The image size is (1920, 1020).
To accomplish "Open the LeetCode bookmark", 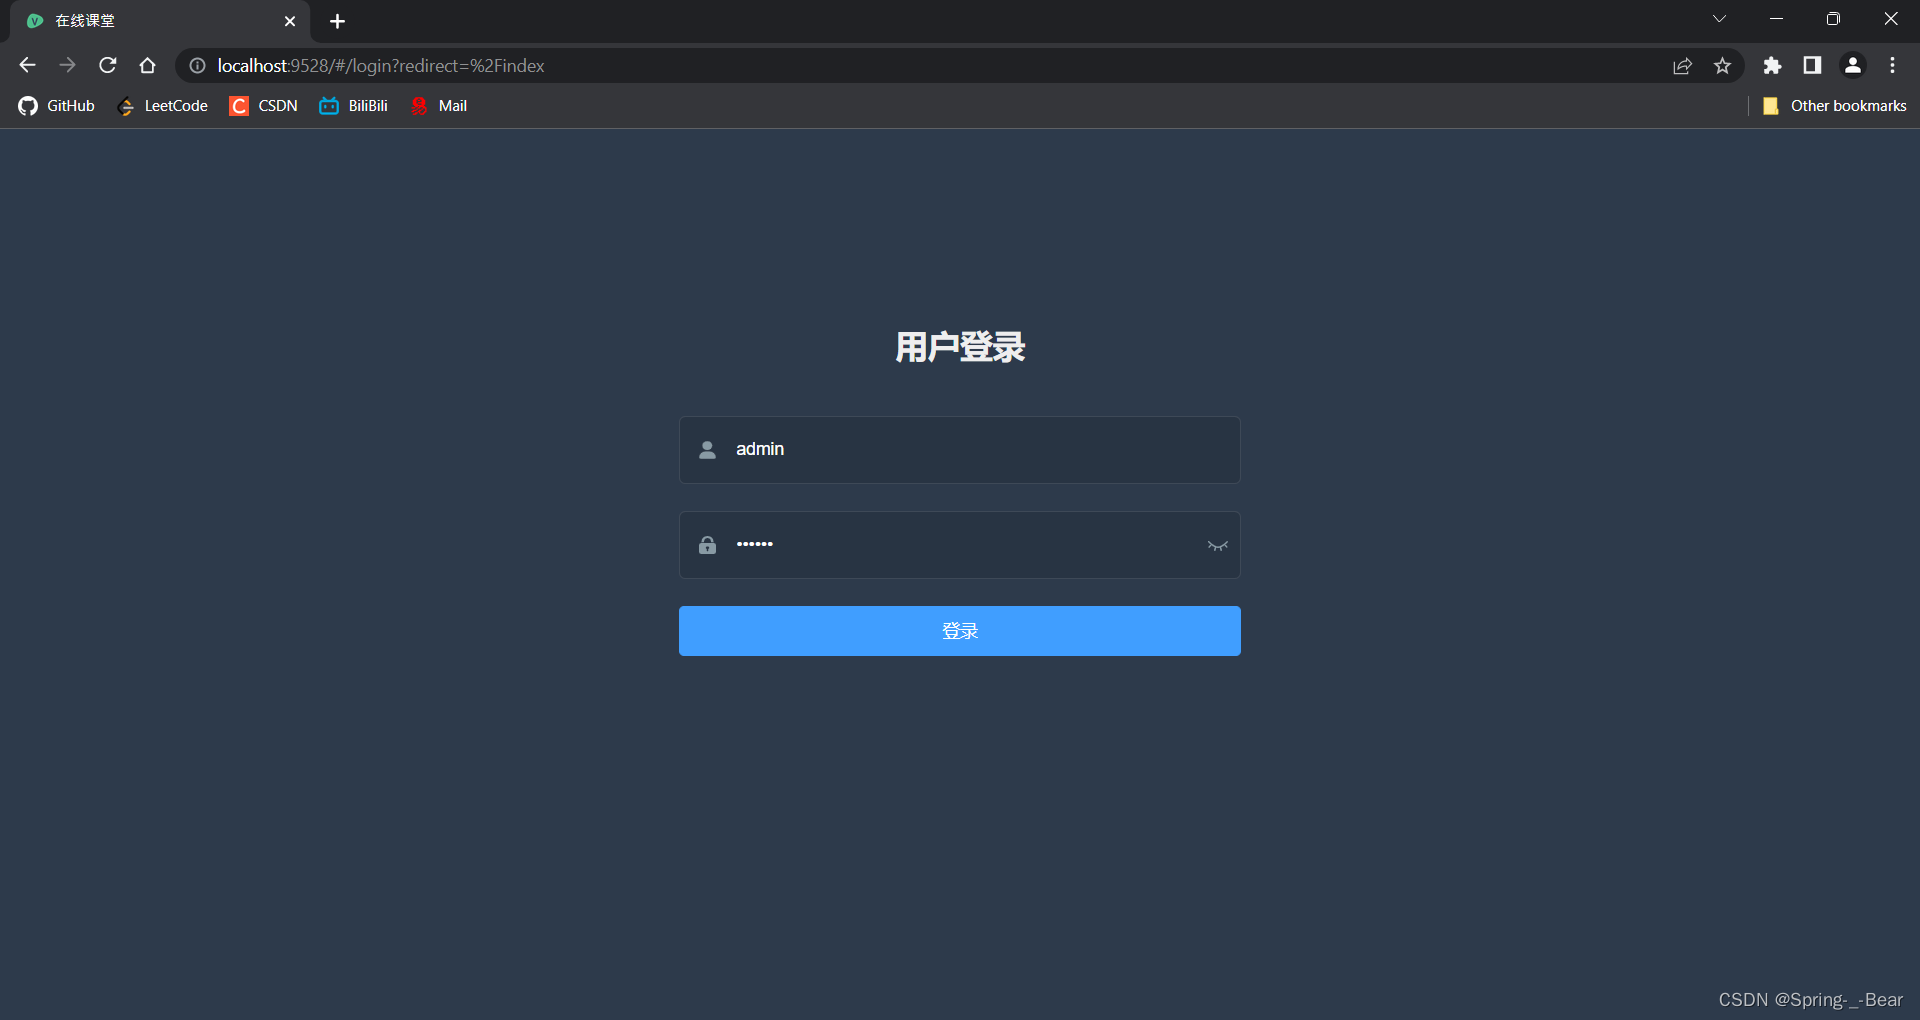I will coord(162,105).
